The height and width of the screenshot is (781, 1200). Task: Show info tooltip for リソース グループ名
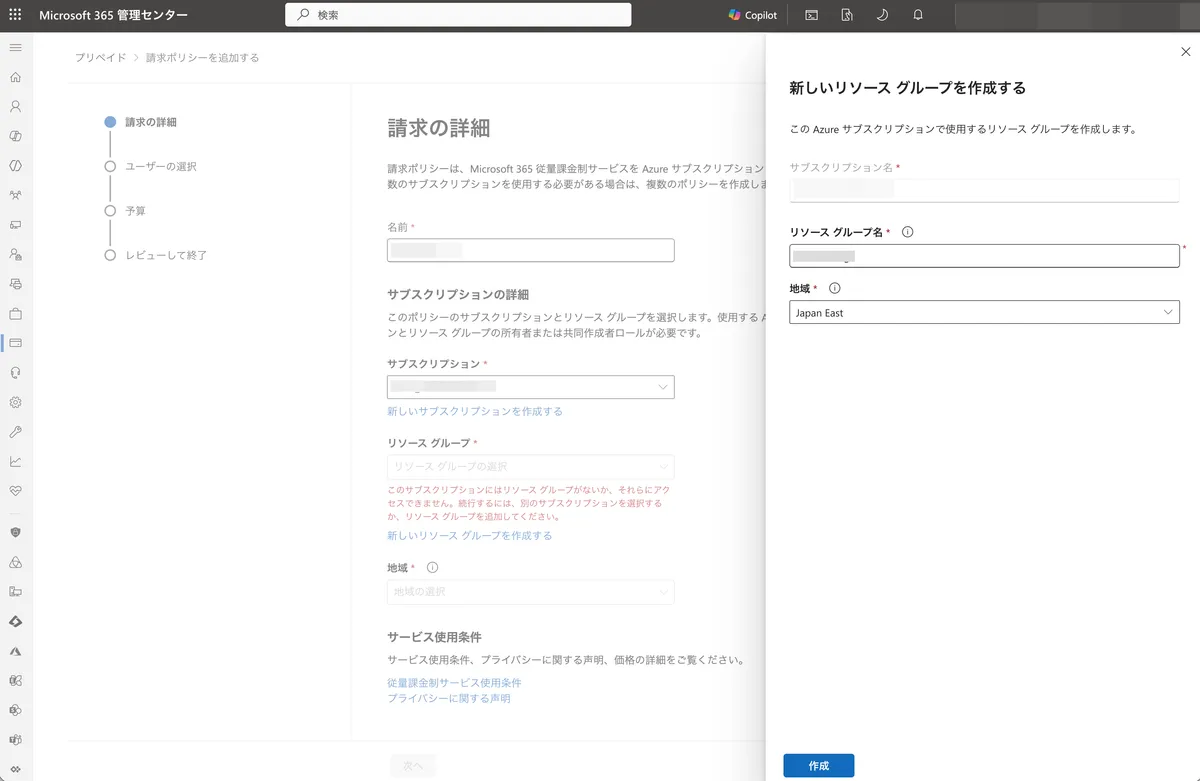click(x=908, y=232)
